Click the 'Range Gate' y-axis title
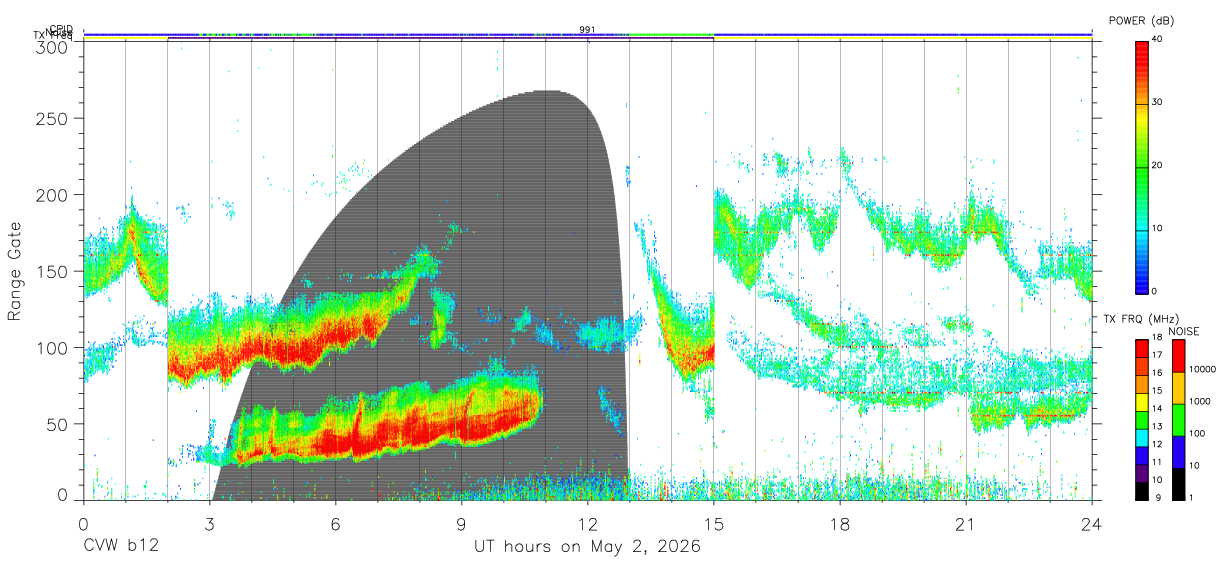The width and height of the screenshot is (1228, 567). pos(15,272)
